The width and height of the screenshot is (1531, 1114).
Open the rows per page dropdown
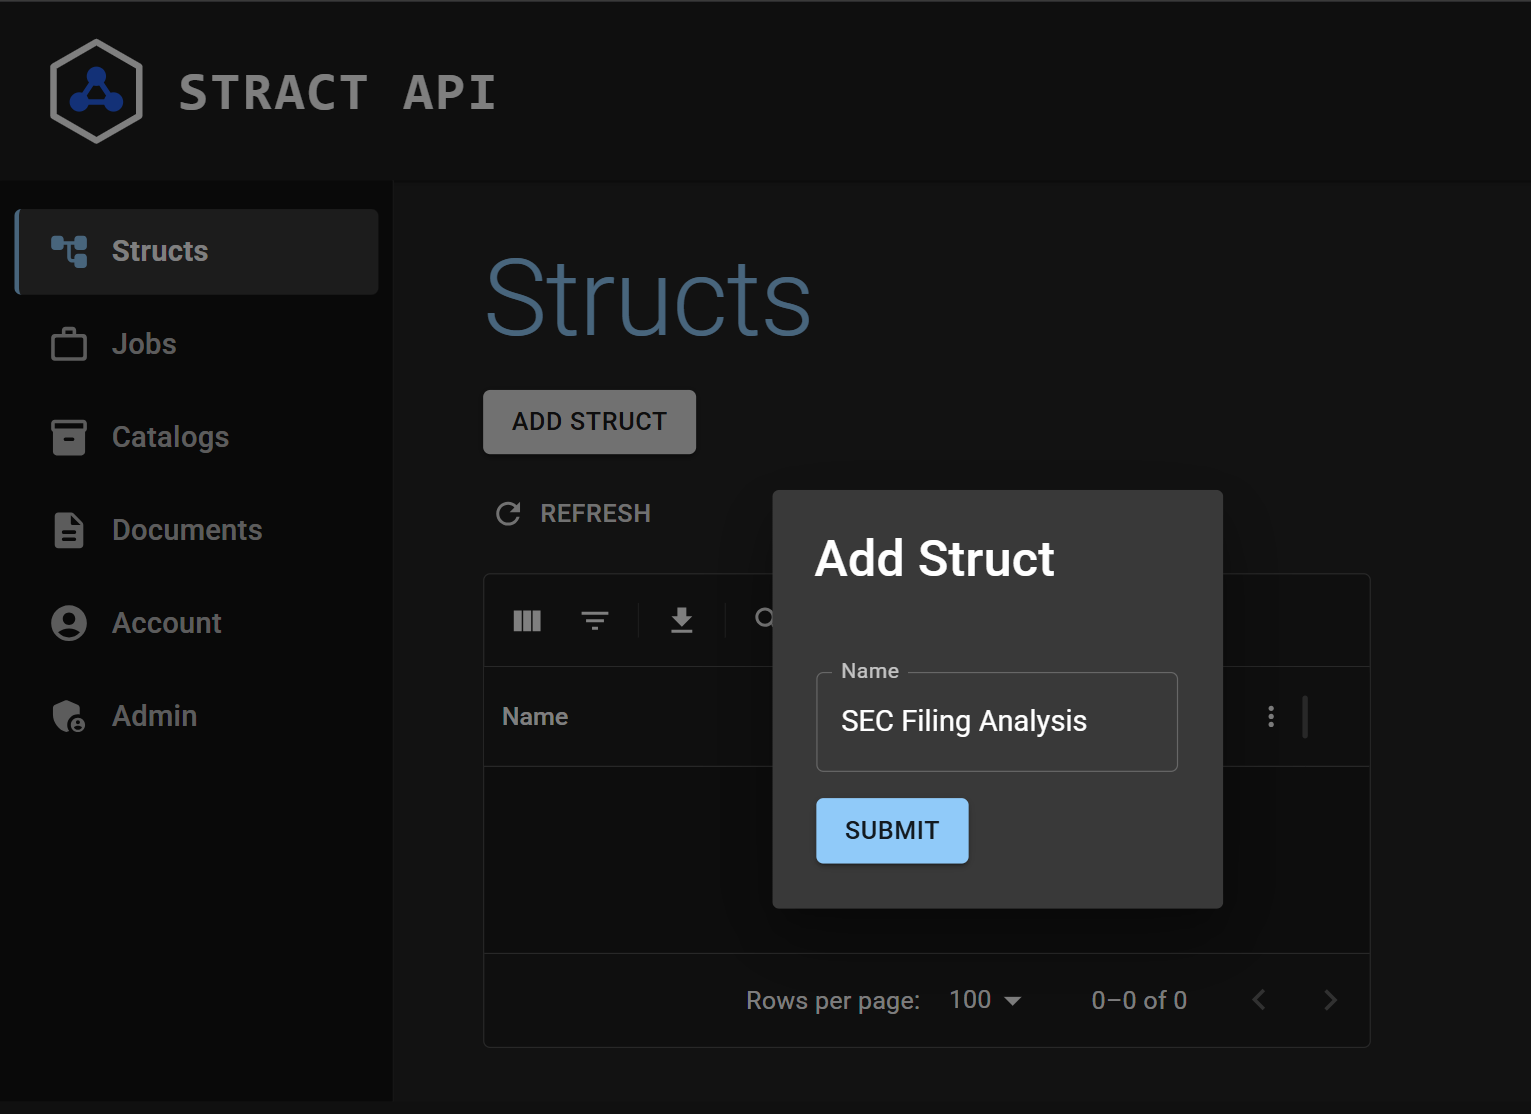tap(985, 1000)
